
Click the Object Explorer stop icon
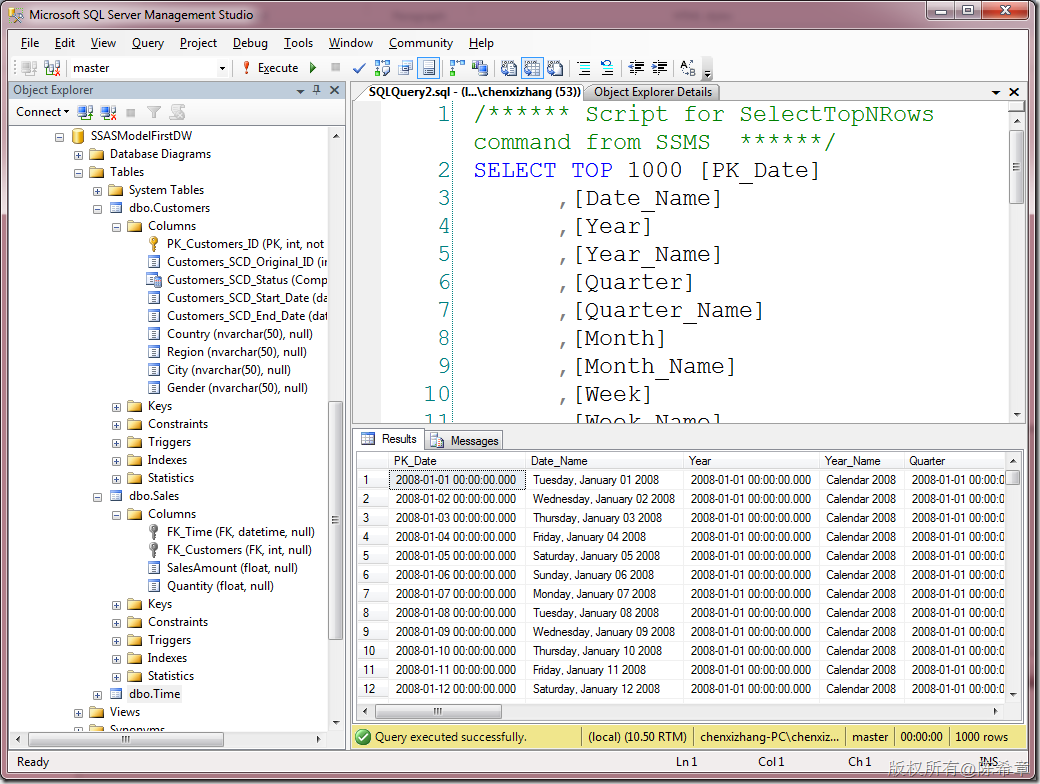131,112
